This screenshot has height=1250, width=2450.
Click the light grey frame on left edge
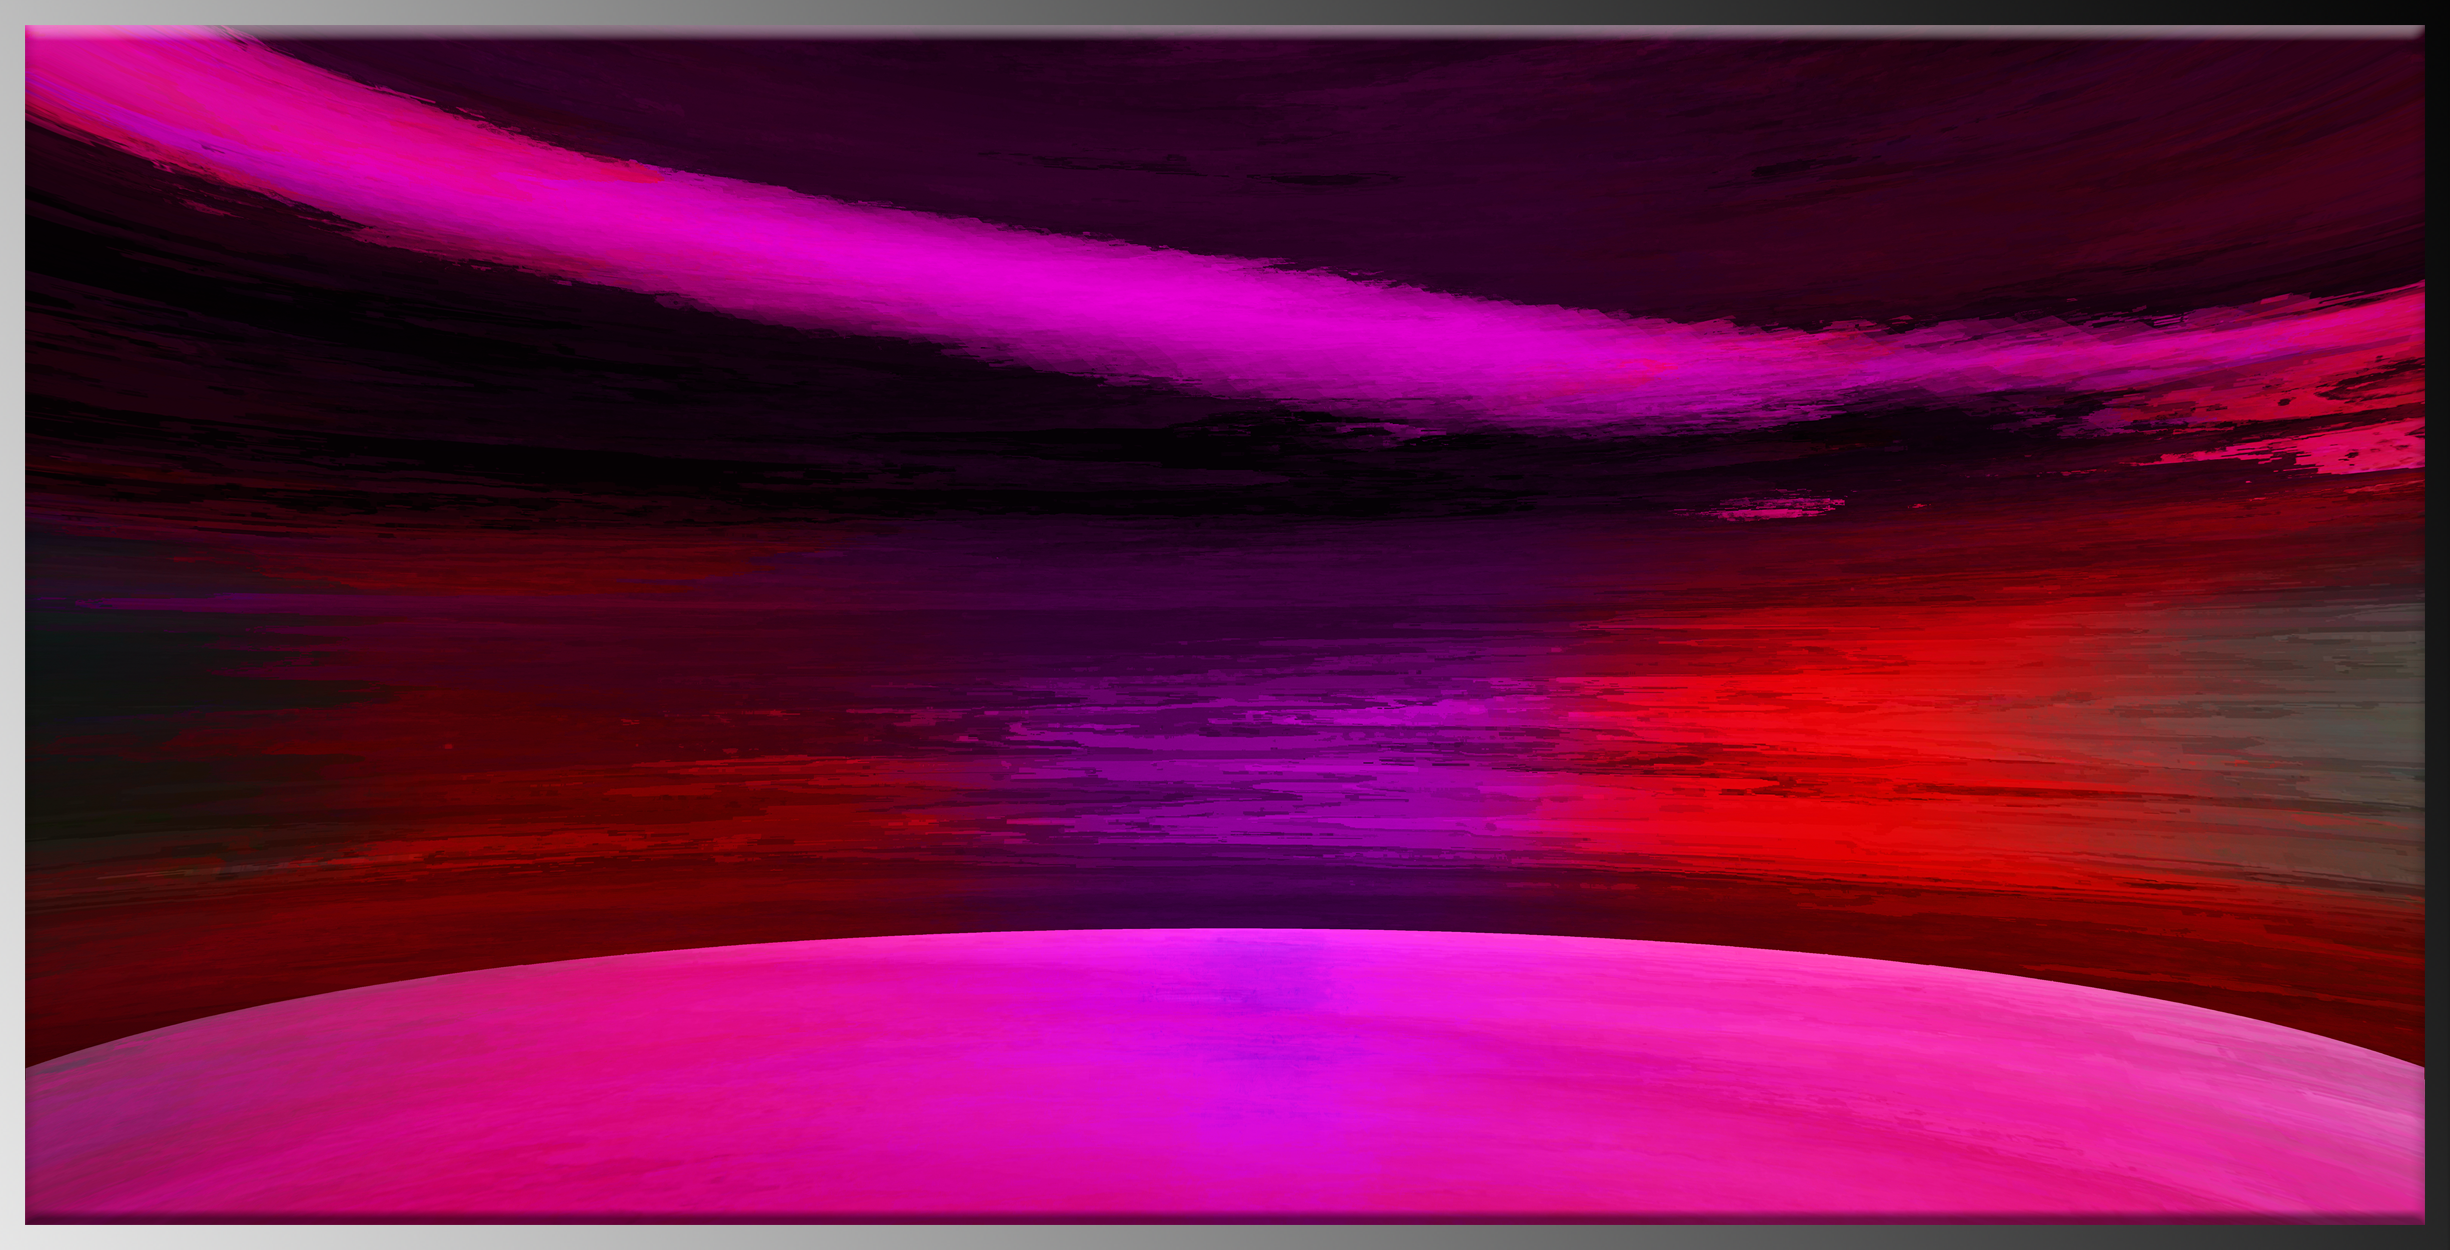pos(12,625)
